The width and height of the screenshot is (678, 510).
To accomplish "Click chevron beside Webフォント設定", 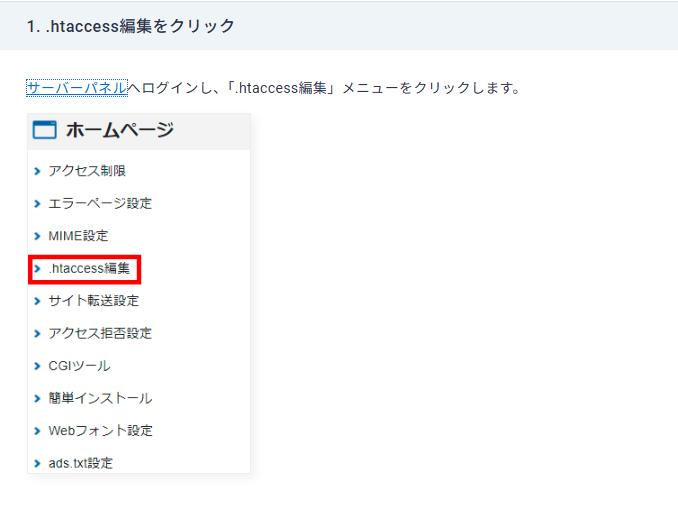I will click(37, 431).
